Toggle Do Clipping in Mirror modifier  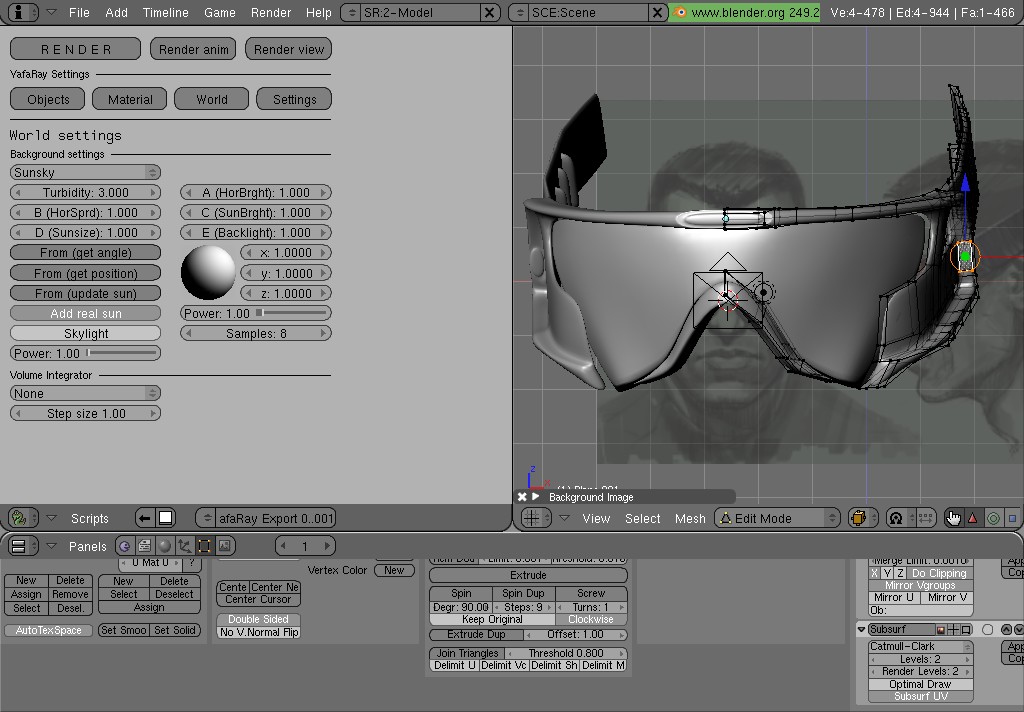939,573
